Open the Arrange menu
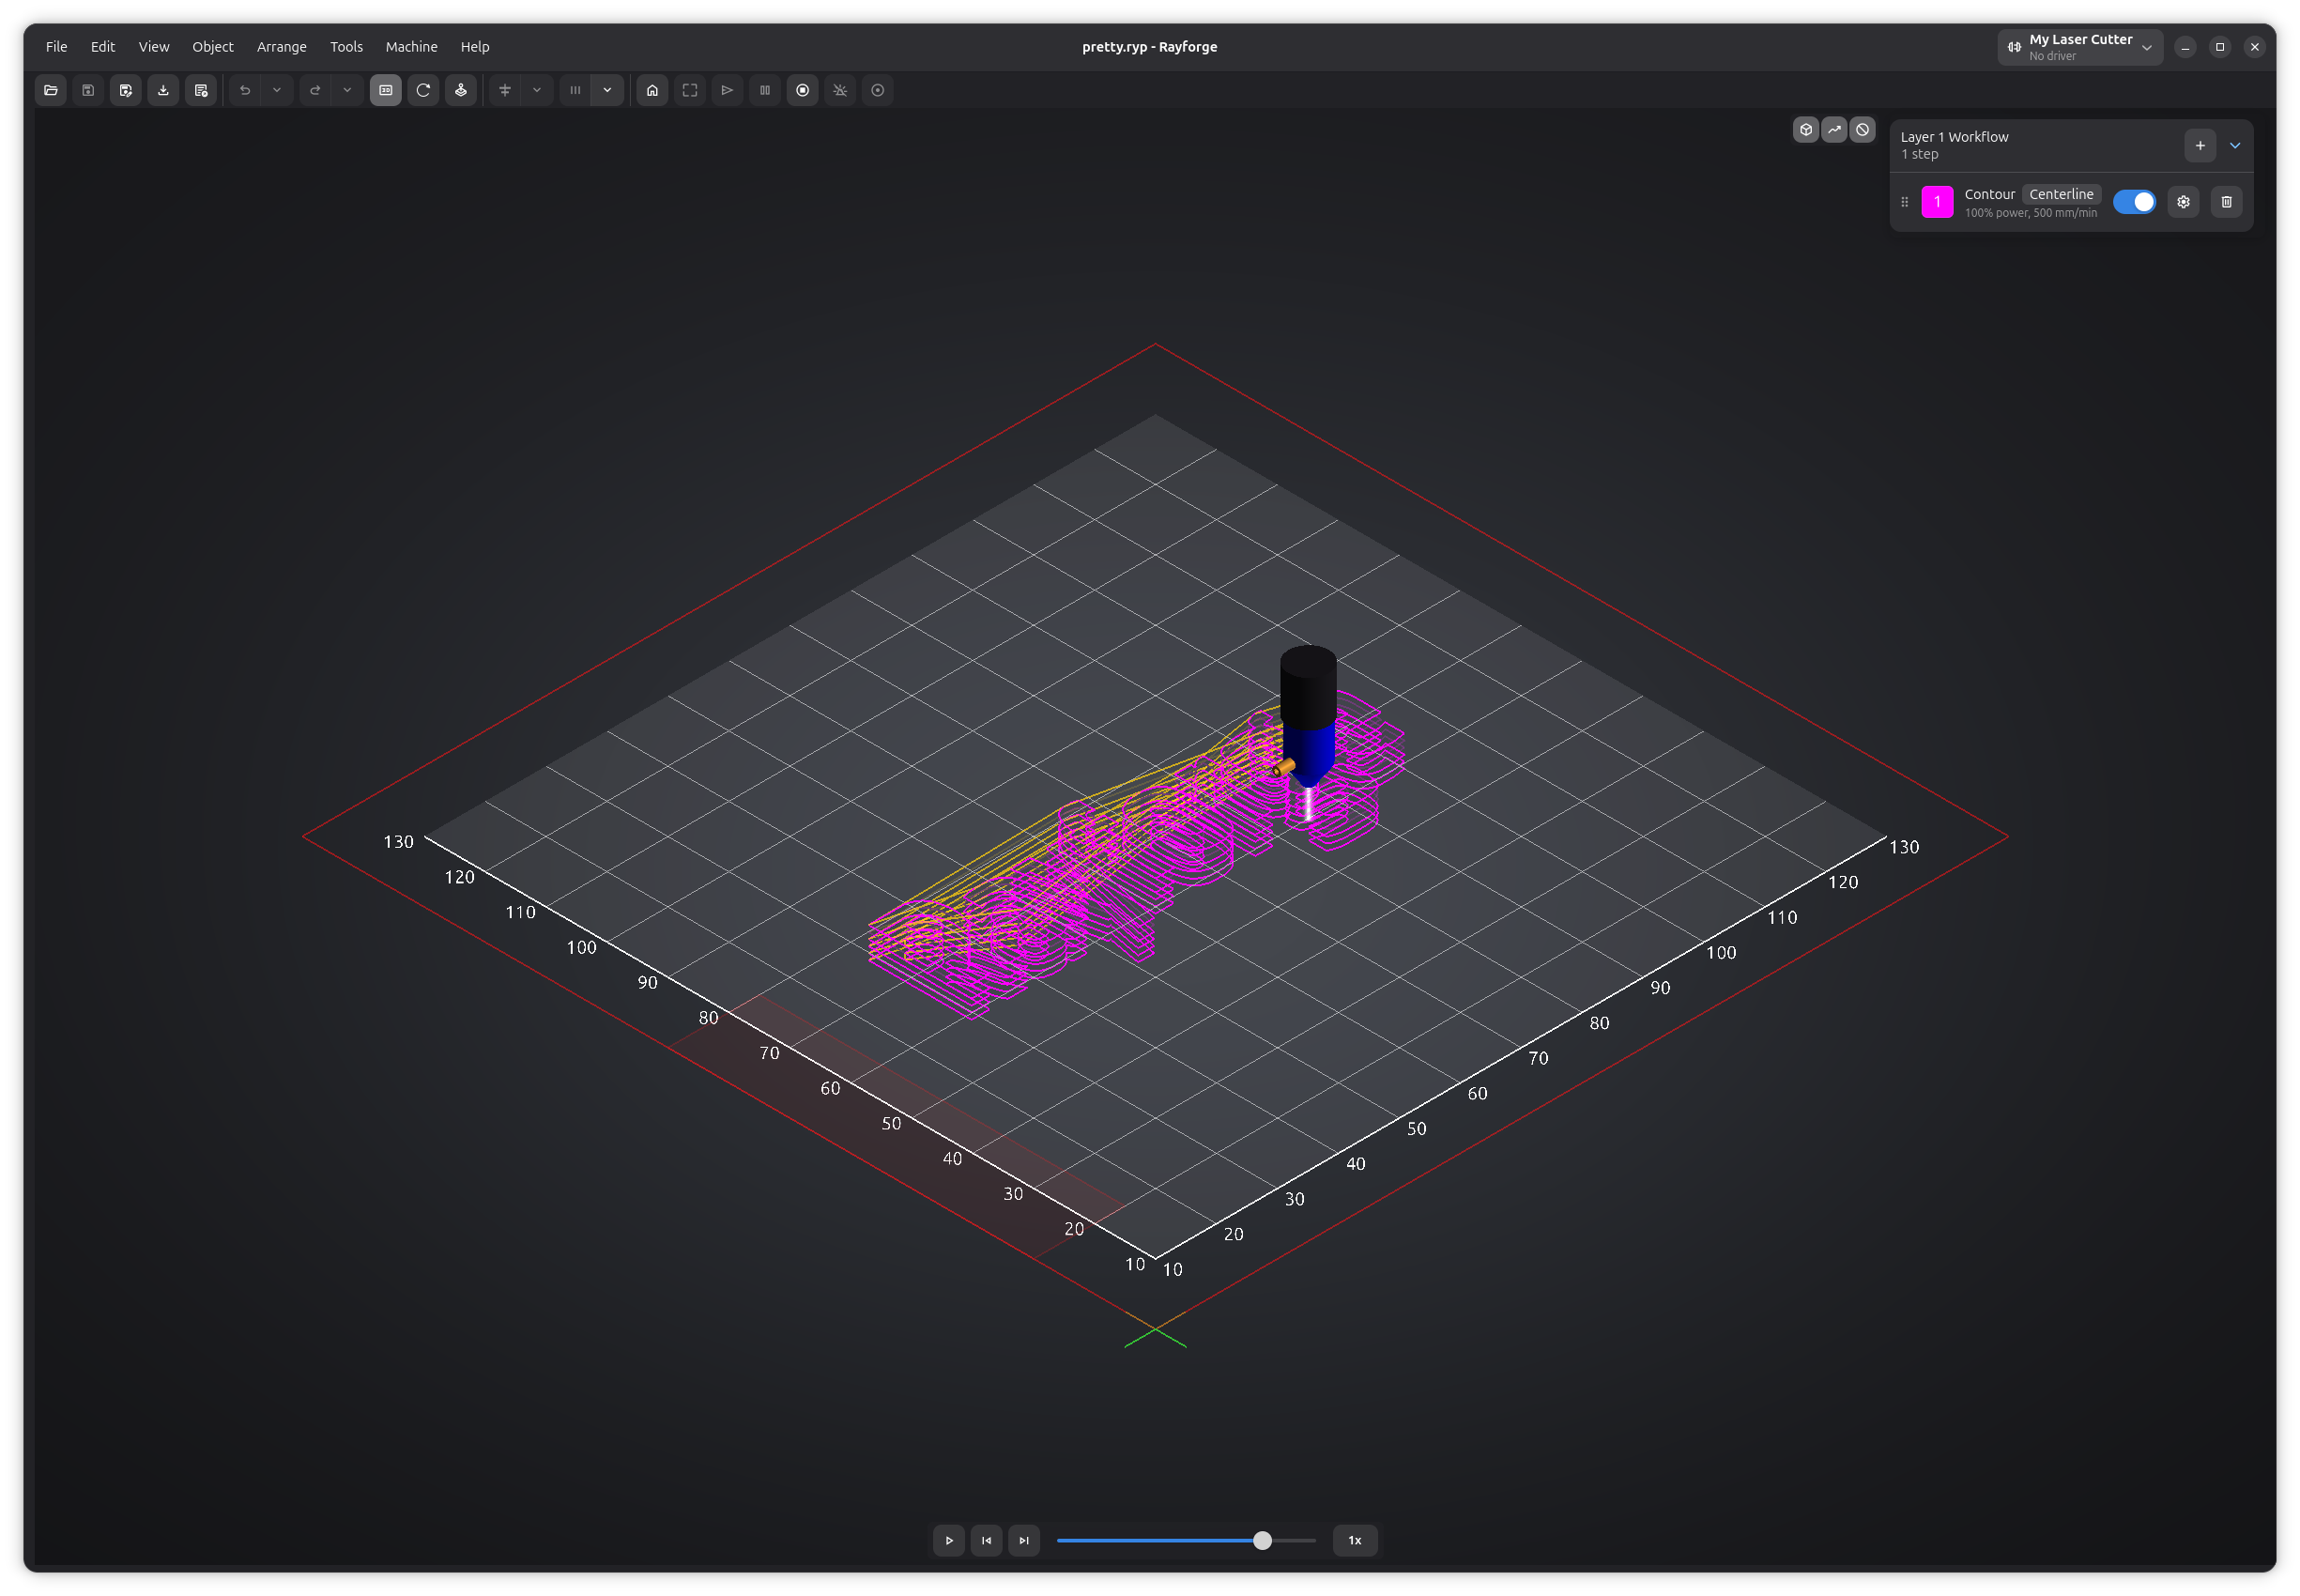Image resolution: width=2300 pixels, height=1596 pixels. (x=281, y=46)
